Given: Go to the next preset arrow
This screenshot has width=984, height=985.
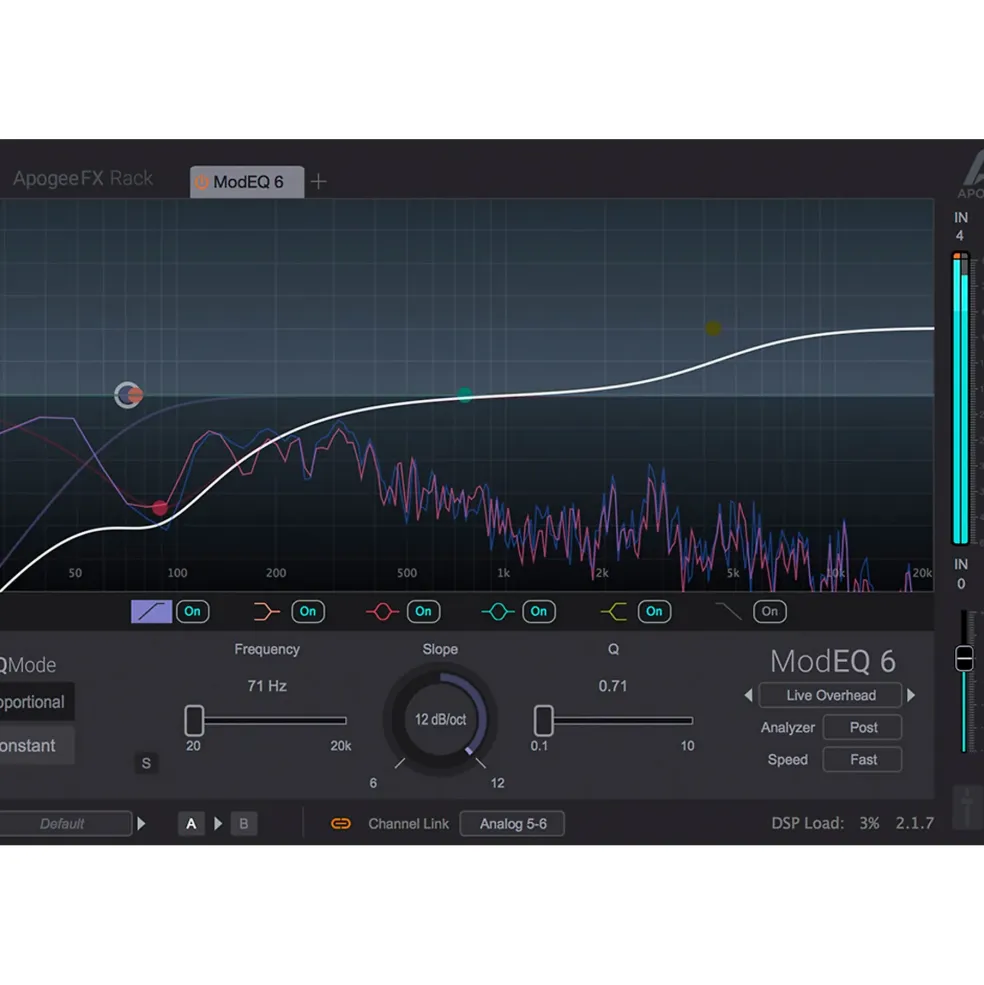Looking at the screenshot, I should pos(911,695).
